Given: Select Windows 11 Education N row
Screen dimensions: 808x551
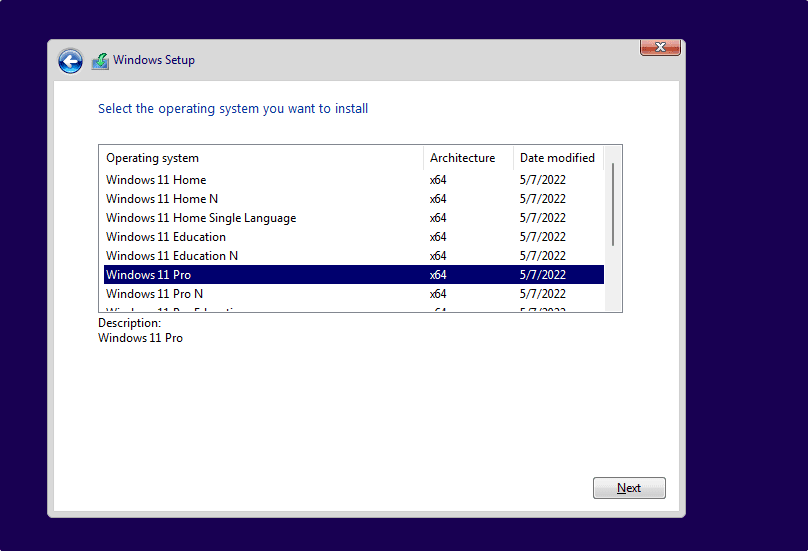Looking at the screenshot, I should pyautogui.click(x=354, y=256).
